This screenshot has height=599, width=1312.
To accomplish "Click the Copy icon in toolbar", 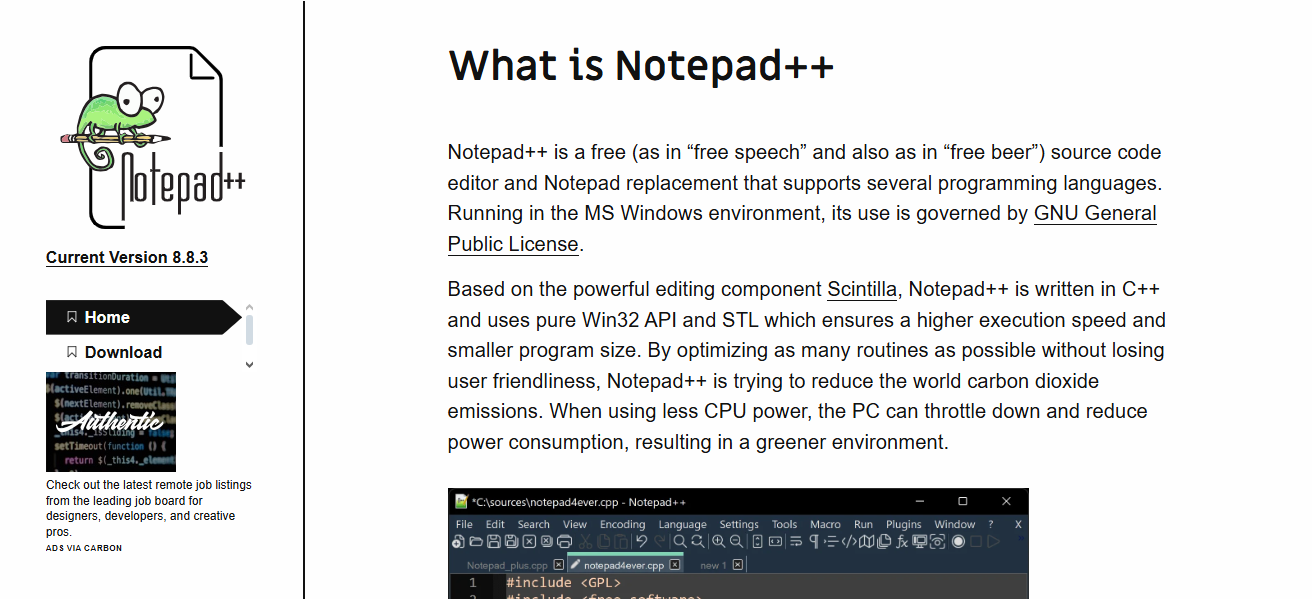I will coord(603,541).
